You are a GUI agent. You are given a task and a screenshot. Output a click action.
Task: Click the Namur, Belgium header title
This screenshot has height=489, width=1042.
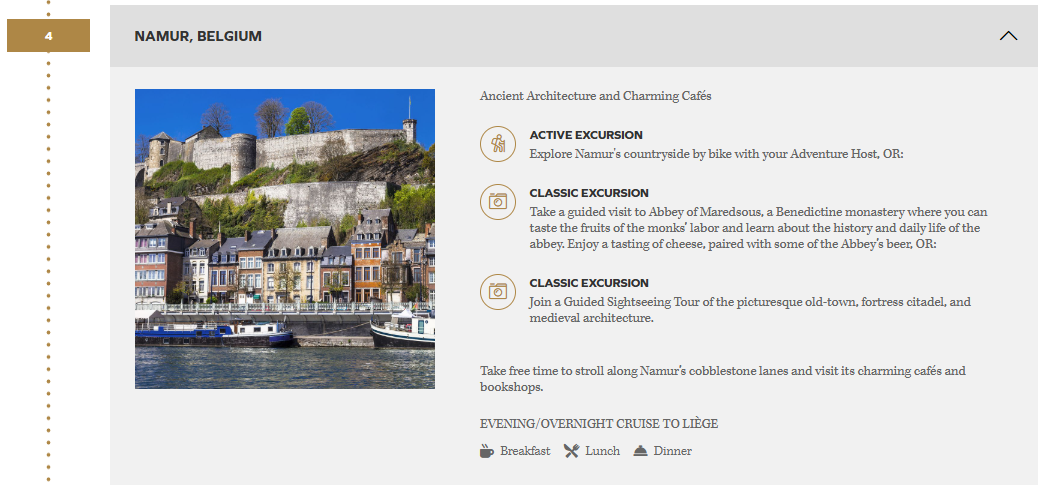tap(198, 36)
